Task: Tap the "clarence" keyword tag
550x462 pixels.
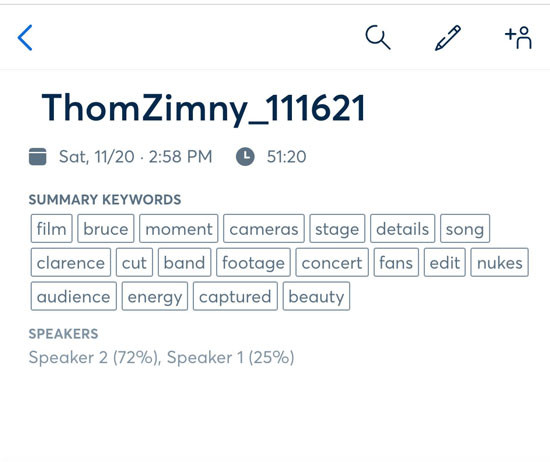Action: [x=71, y=262]
